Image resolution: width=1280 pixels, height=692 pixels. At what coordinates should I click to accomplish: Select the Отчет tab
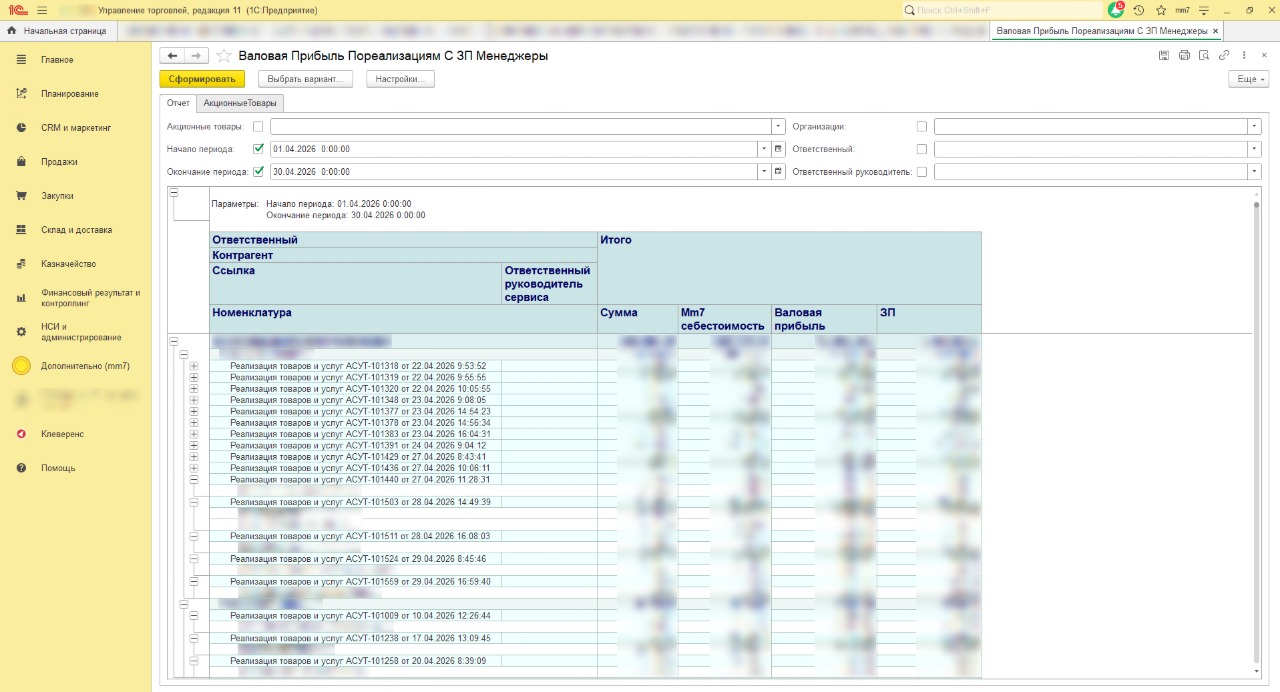coord(178,103)
